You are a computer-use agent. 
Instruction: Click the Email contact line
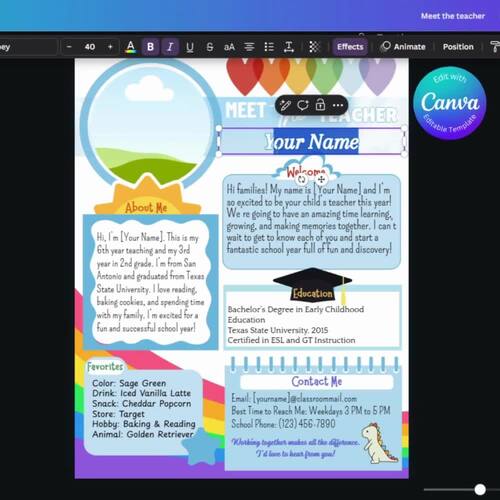(x=294, y=398)
